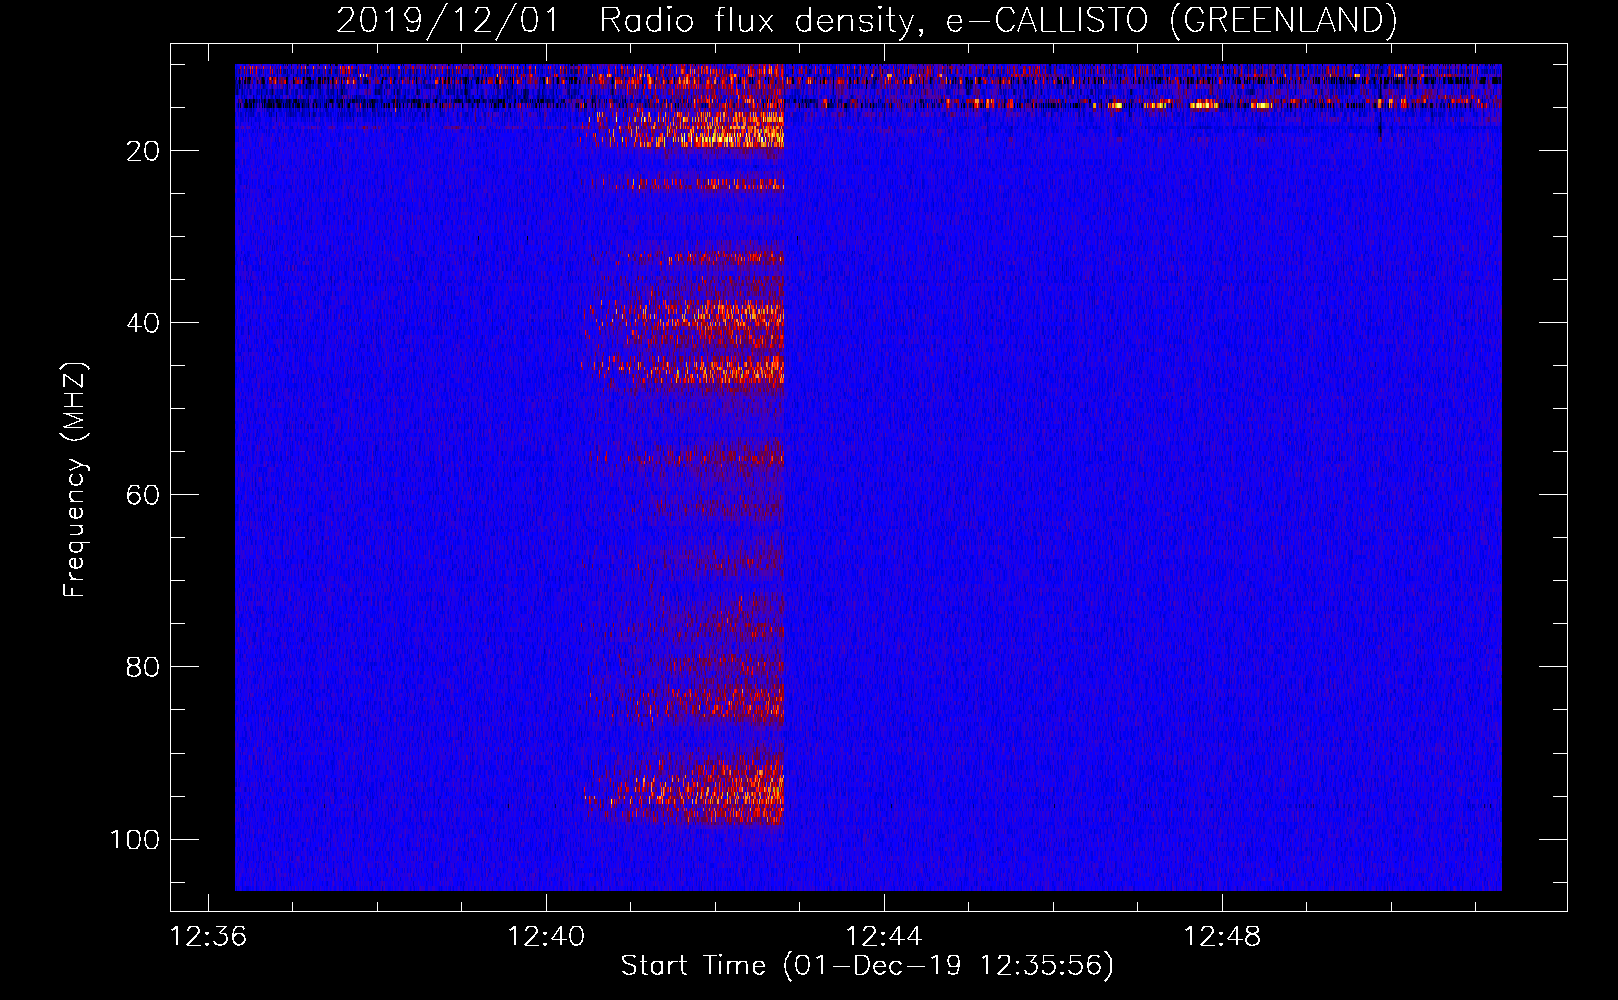Image resolution: width=1618 pixels, height=1000 pixels.
Task: Click the 'Start Time (01-Dec-19 12:35:56)' axis label
Action: click(x=867, y=966)
